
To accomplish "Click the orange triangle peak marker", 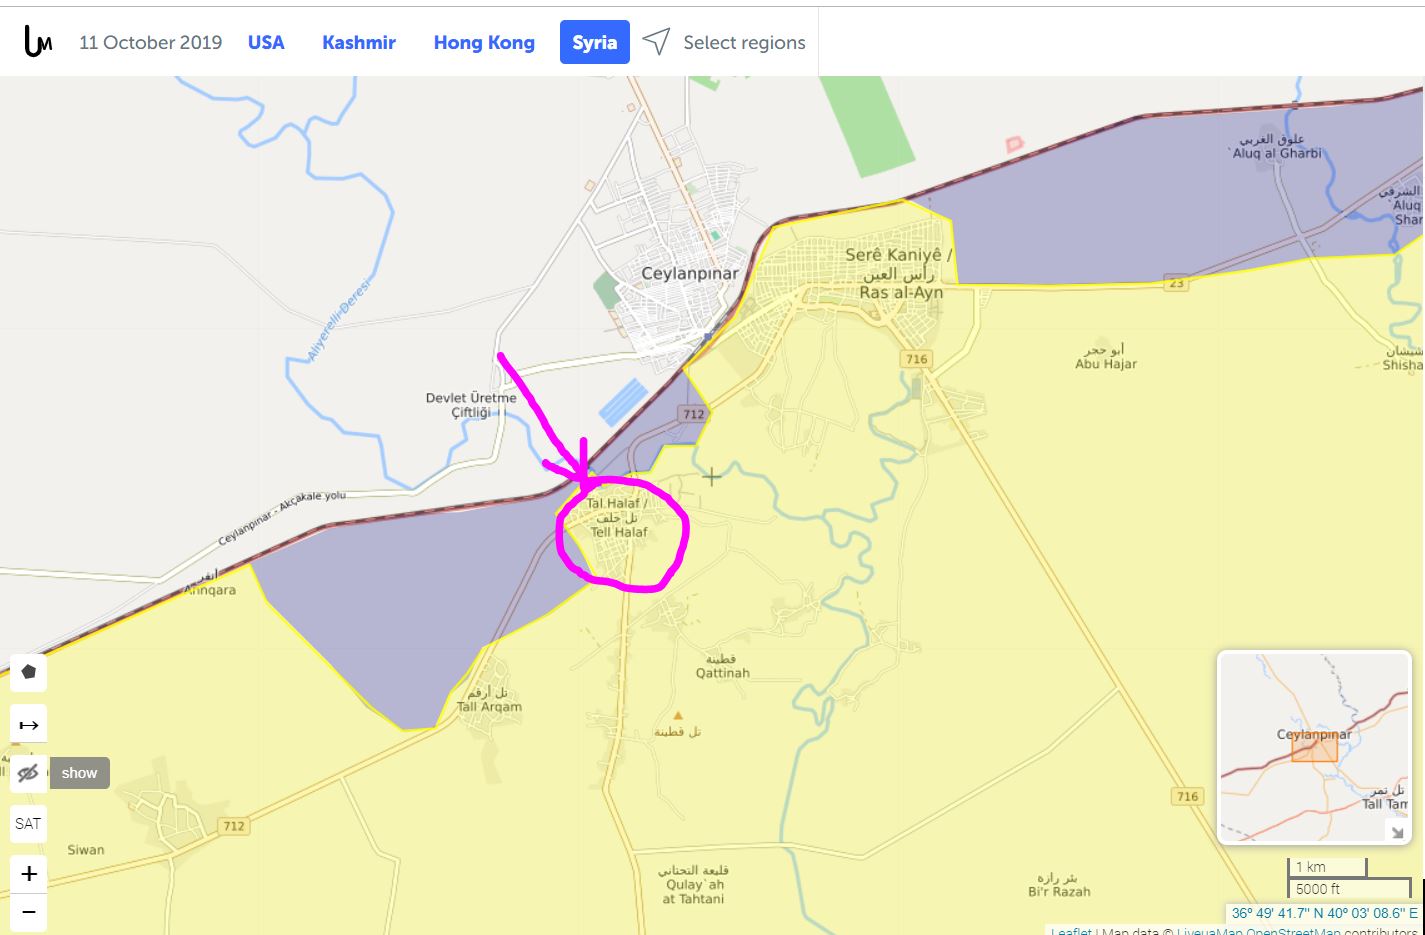I will coord(678,715).
